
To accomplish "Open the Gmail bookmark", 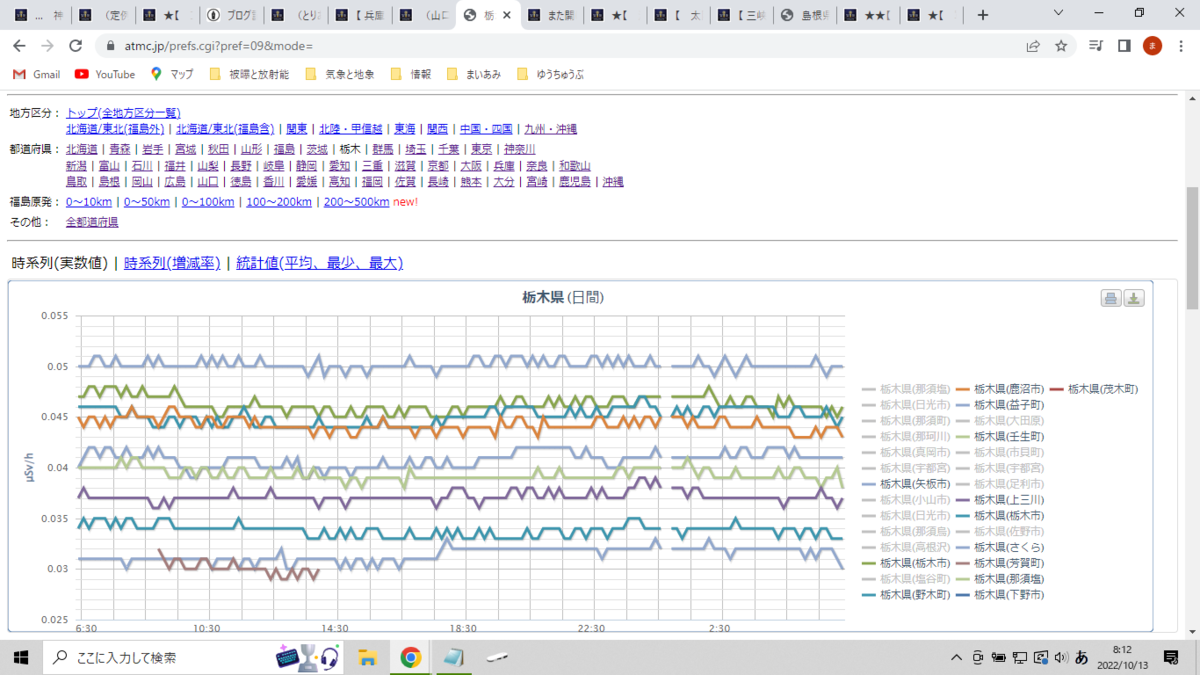I will 36,74.
